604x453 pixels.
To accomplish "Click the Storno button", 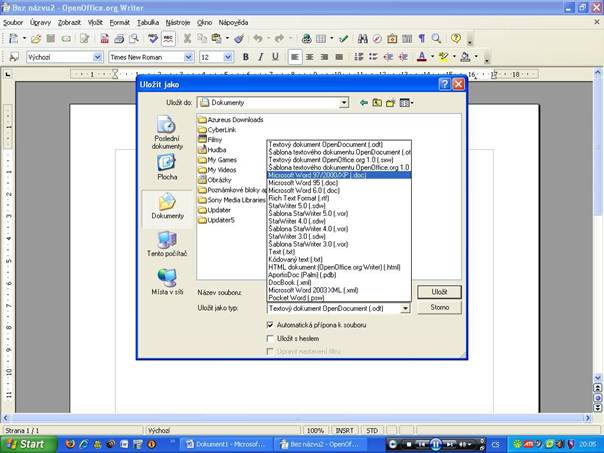I will click(x=439, y=307).
